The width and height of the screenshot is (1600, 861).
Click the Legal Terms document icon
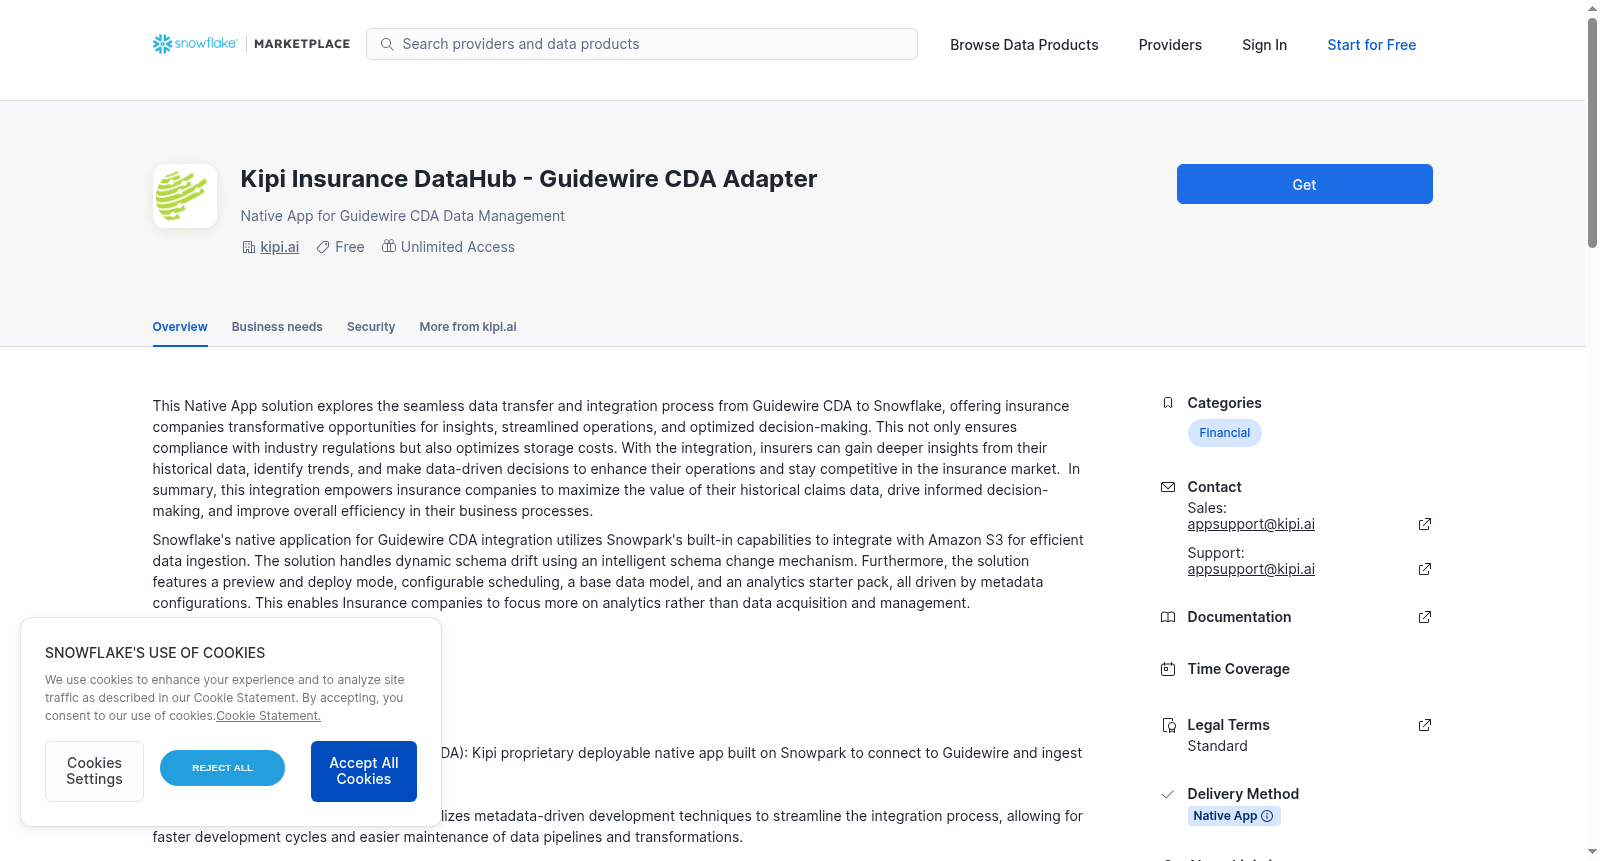tap(1168, 725)
